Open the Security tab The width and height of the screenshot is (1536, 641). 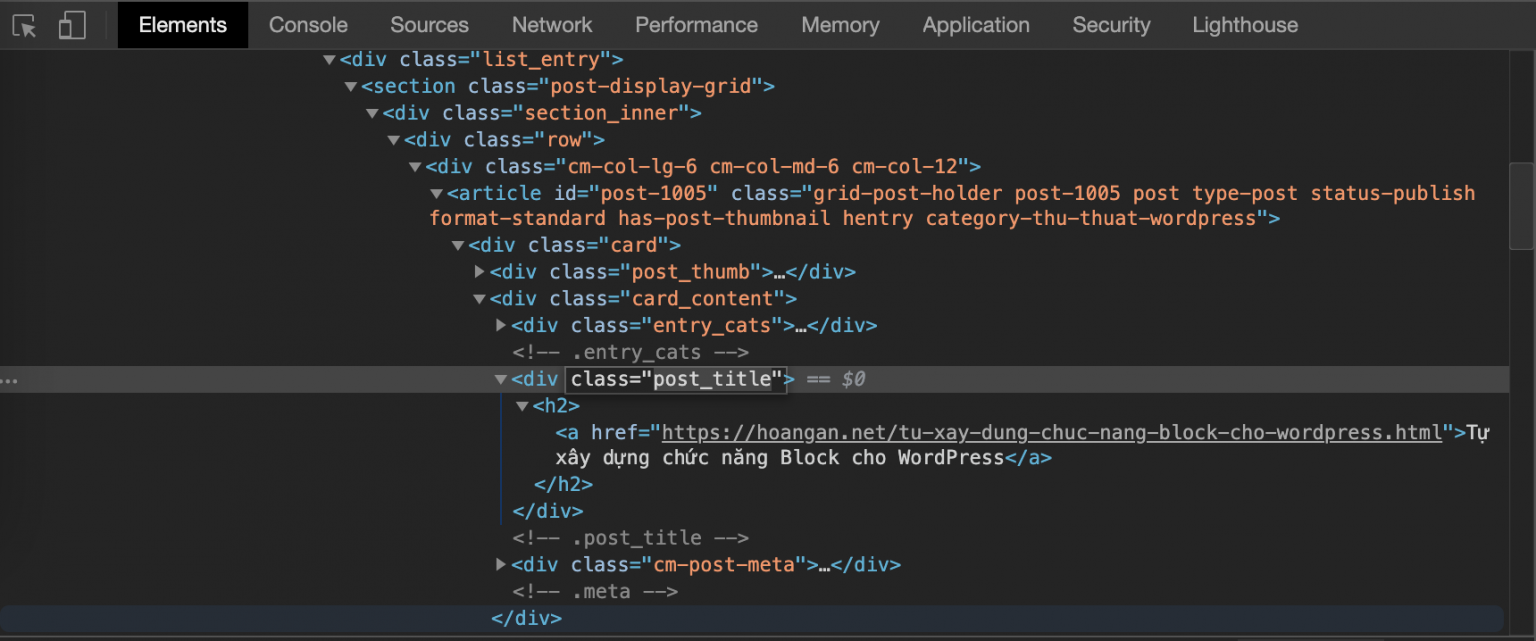[x=1111, y=25]
